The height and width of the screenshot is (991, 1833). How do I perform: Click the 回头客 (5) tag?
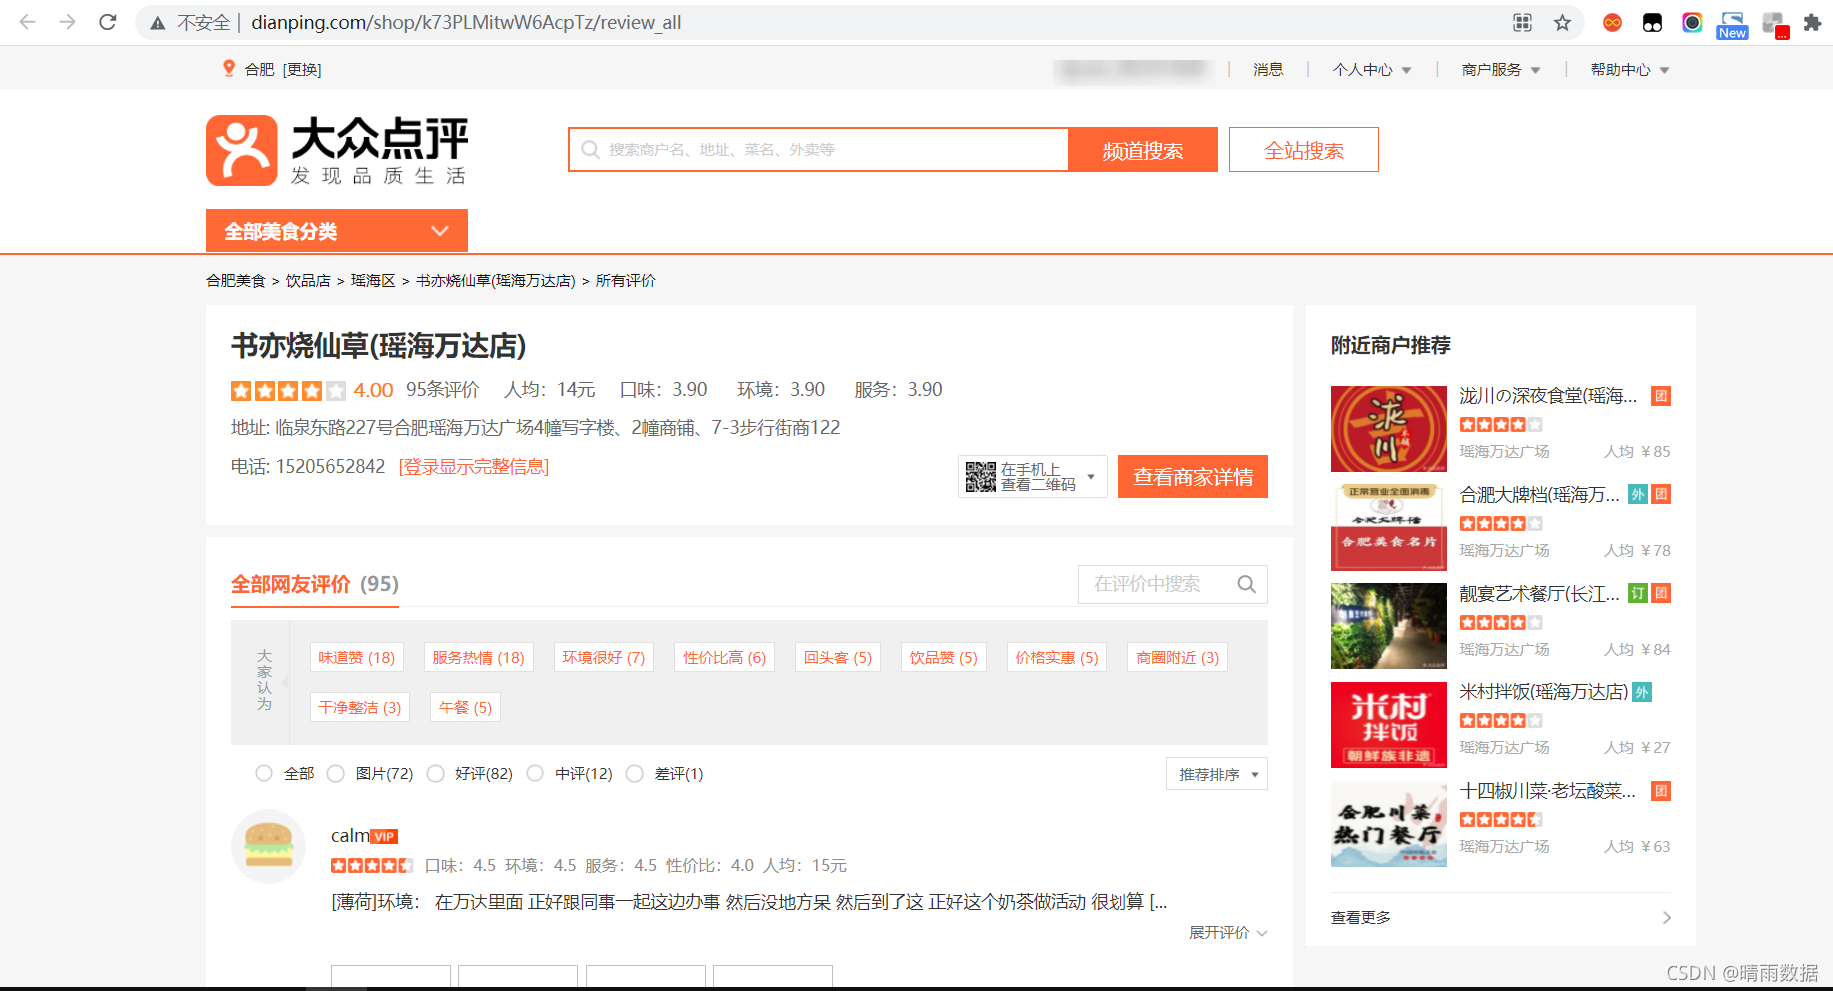point(838,657)
